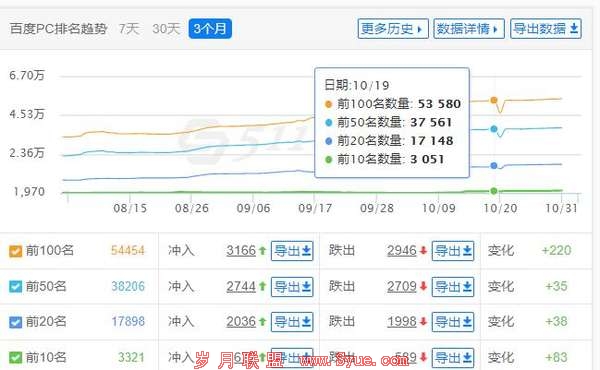Export 前100名 跌出 data
This screenshot has height=370, width=600.
tap(453, 251)
